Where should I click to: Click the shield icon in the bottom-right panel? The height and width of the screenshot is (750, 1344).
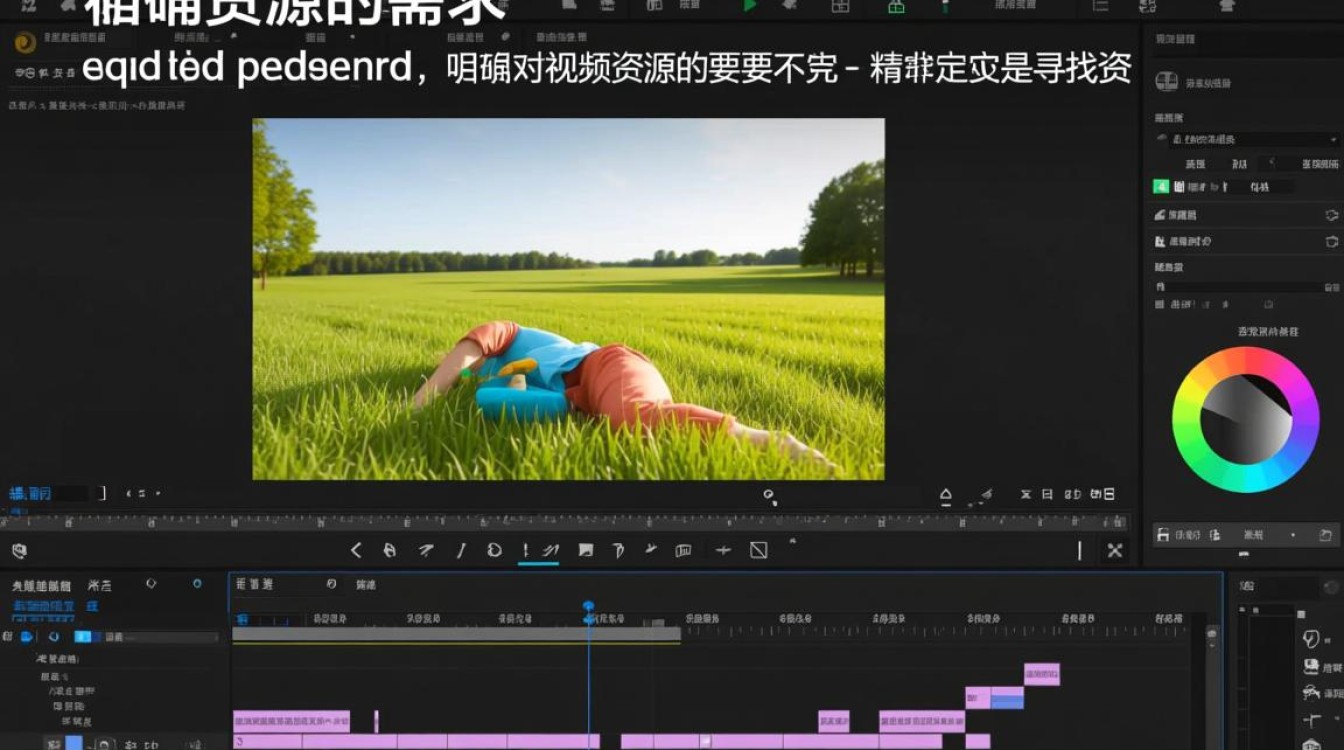coord(1312,640)
